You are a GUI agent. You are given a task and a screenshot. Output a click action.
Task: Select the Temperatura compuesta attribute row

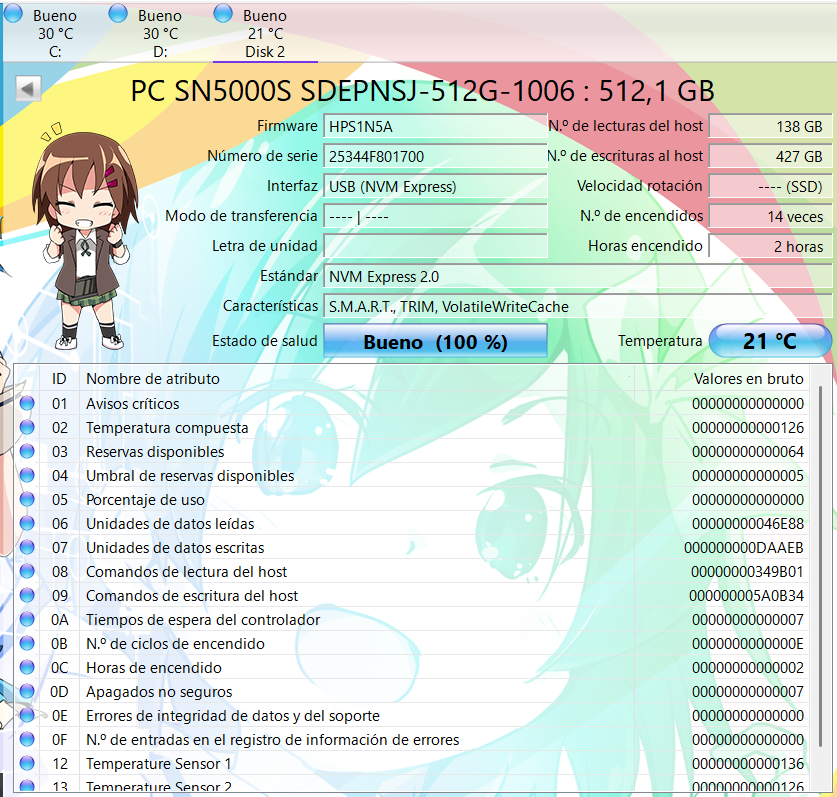point(412,428)
